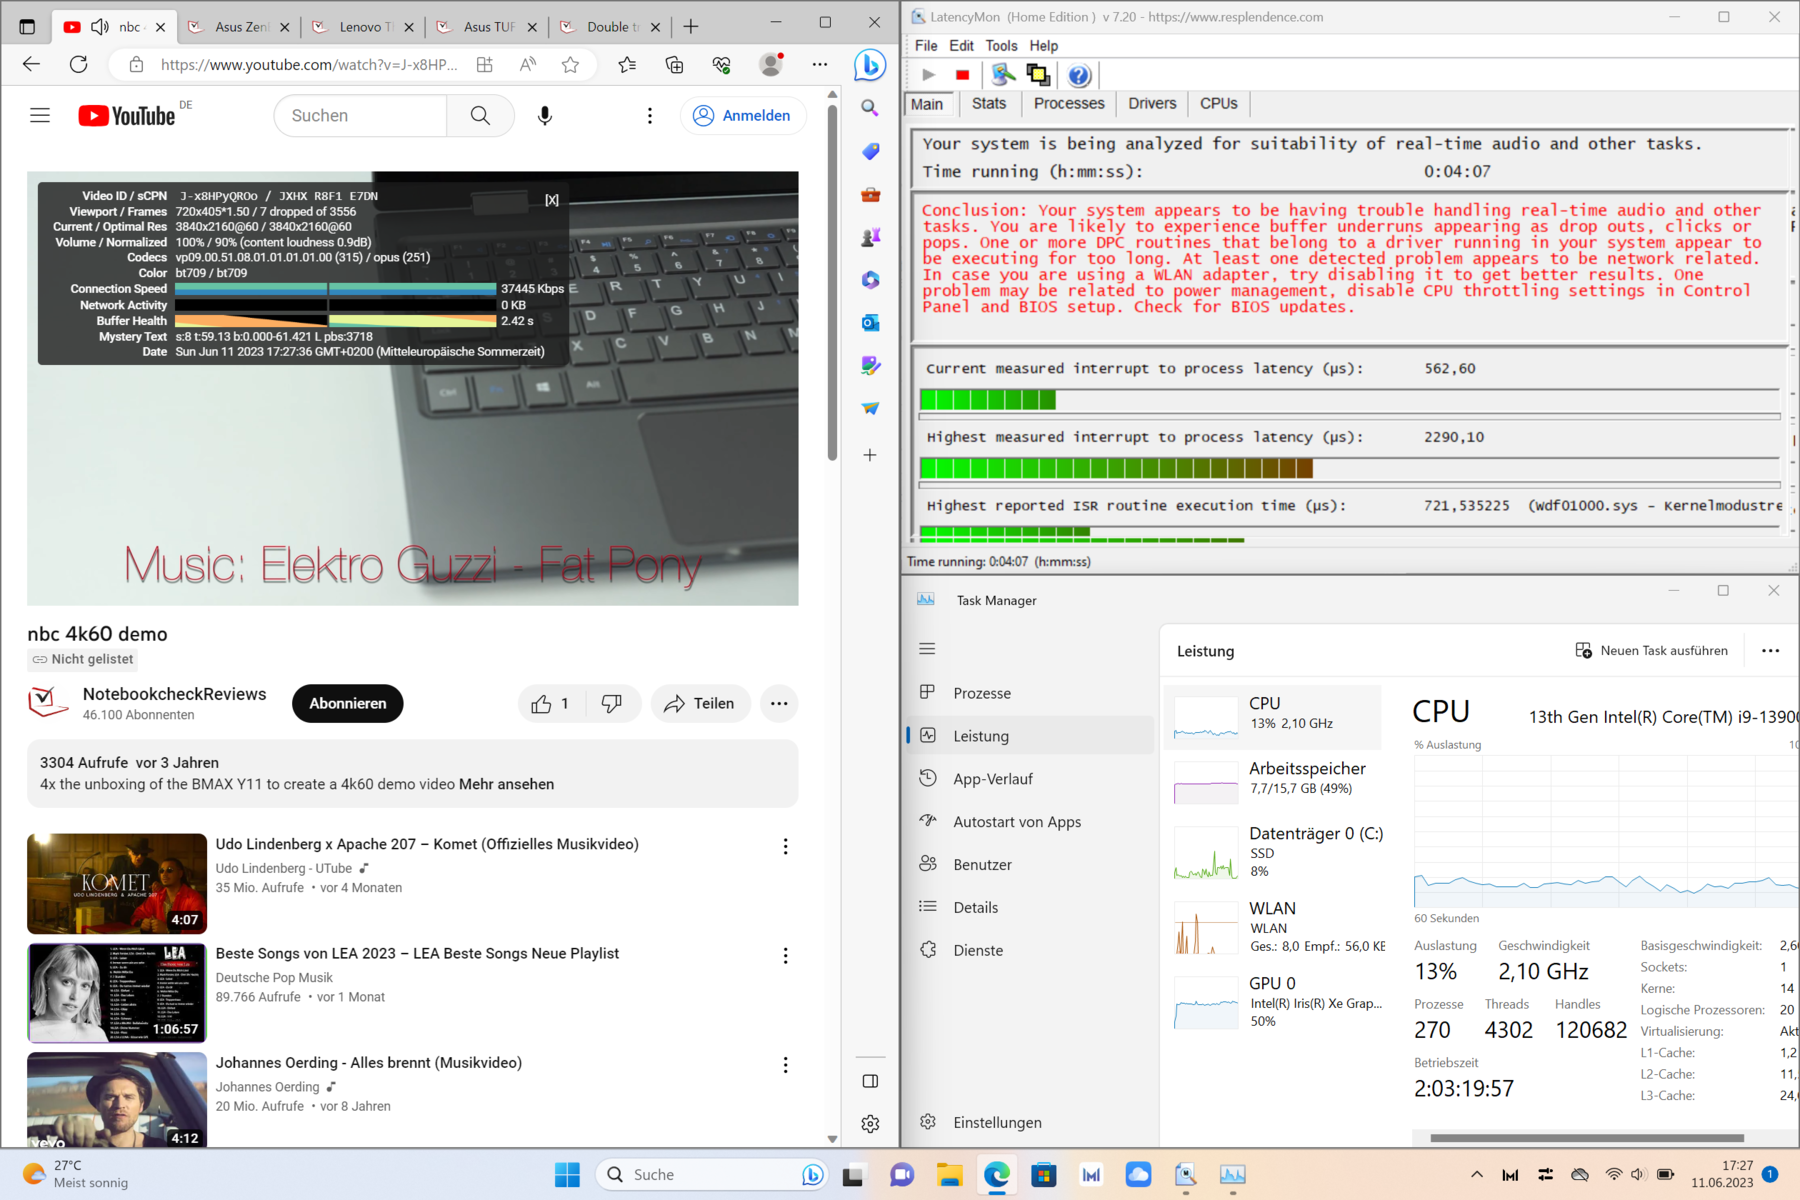
Task: Switch to the Drivers tab in LatencyMon
Action: click(1152, 104)
